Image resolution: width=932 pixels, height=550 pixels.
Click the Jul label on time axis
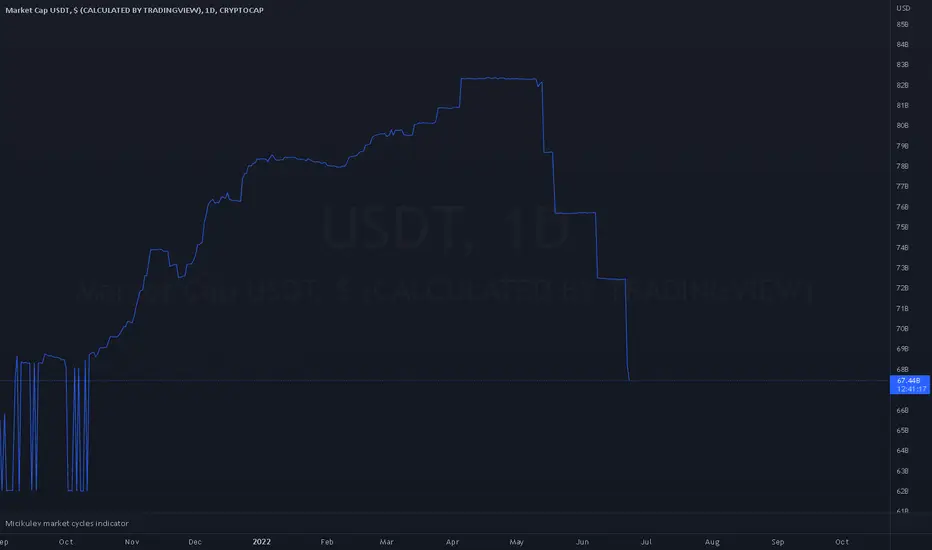click(x=646, y=542)
